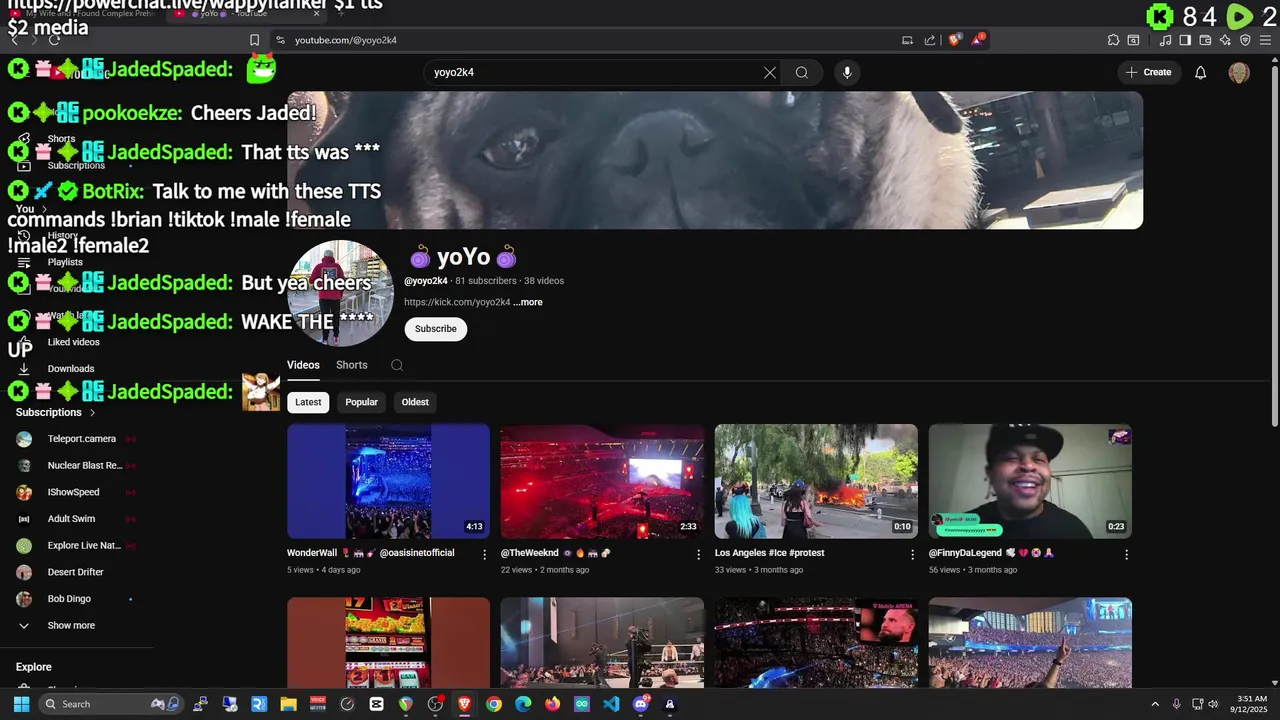Open Brave Rewards triangle icon
This screenshot has width=1280, height=720.
pyautogui.click(x=979, y=40)
